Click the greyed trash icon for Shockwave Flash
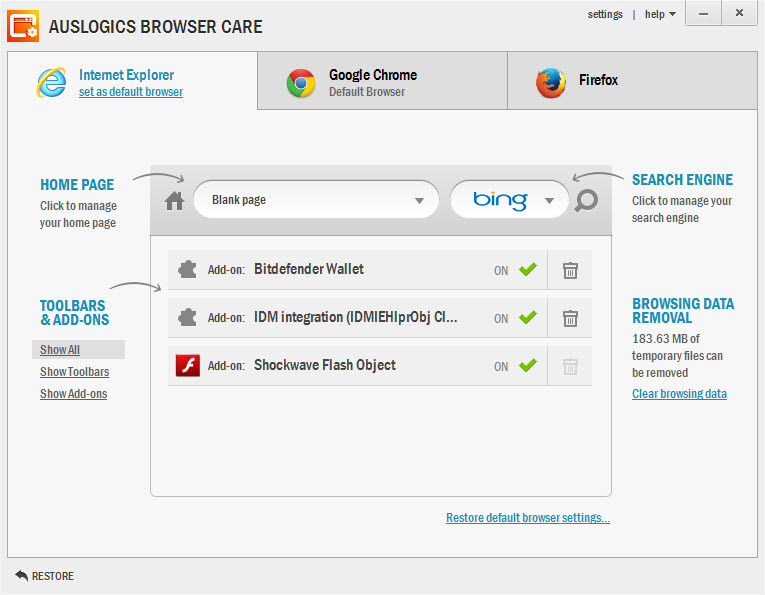 (570, 366)
